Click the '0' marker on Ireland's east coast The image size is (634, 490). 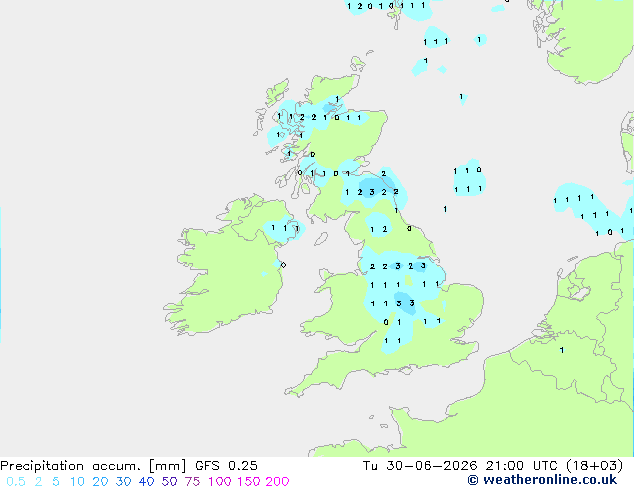point(283,265)
